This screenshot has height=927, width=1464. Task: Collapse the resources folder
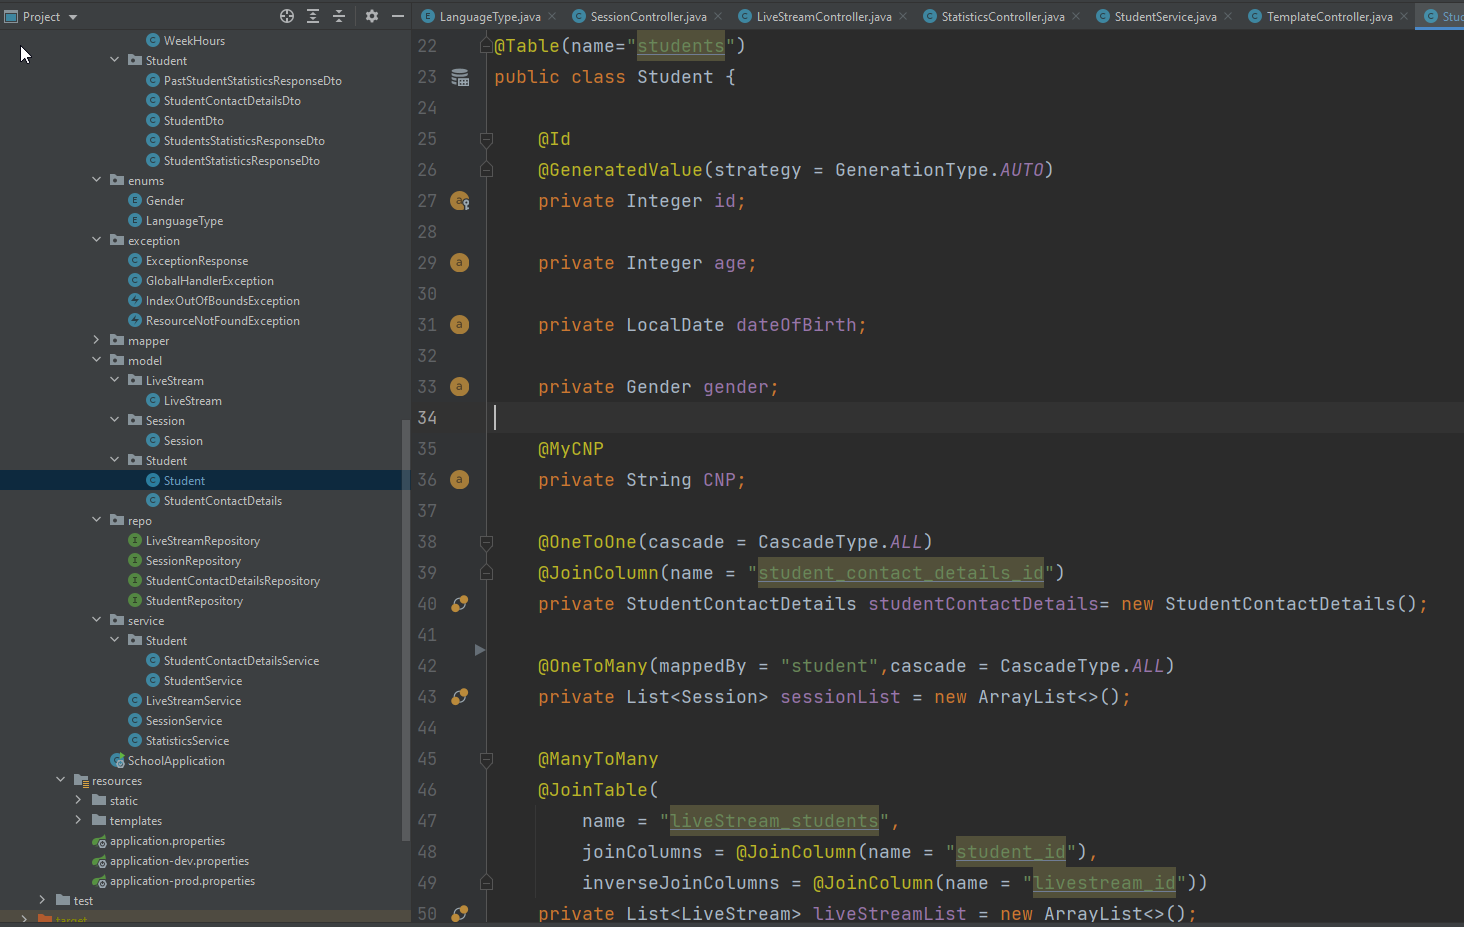point(61,780)
